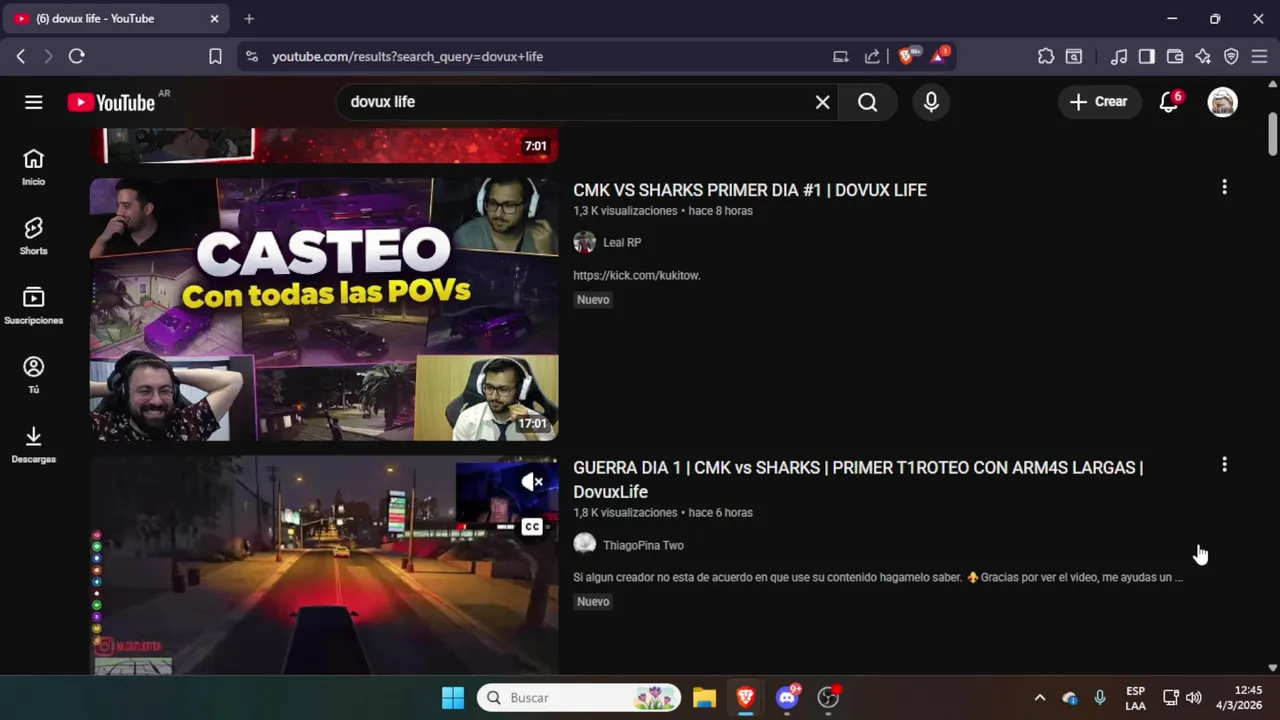Open options for GUERRA DIA 1 video
Viewport: 1280px width, 720px height.
click(x=1224, y=465)
